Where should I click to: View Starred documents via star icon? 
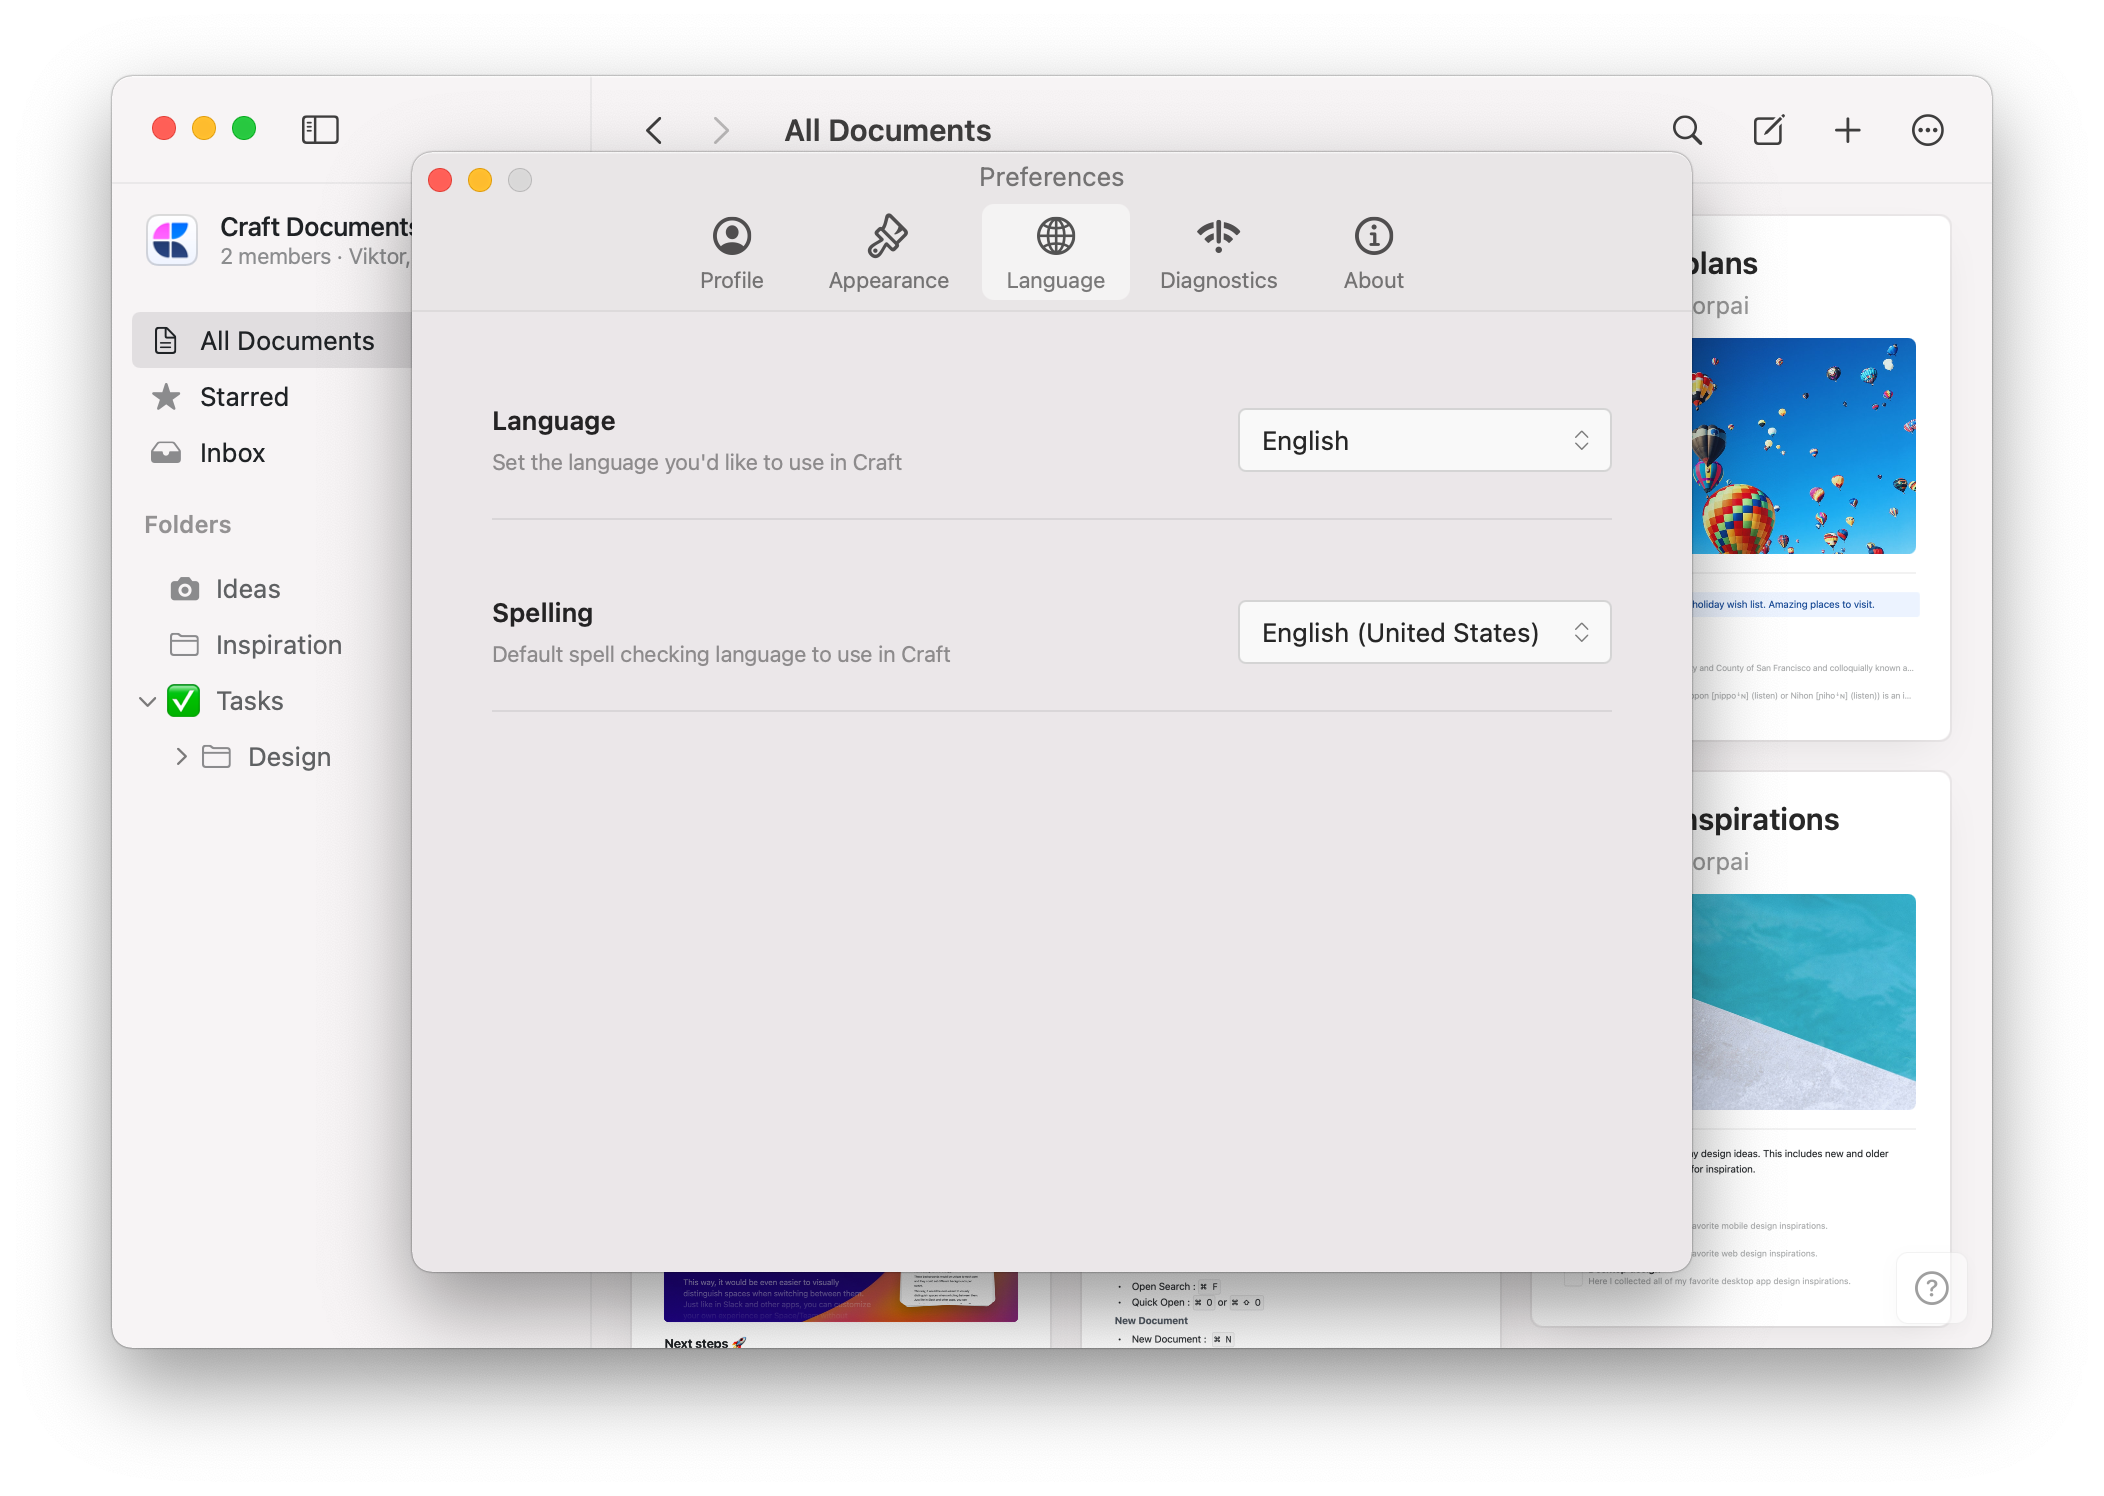(243, 396)
